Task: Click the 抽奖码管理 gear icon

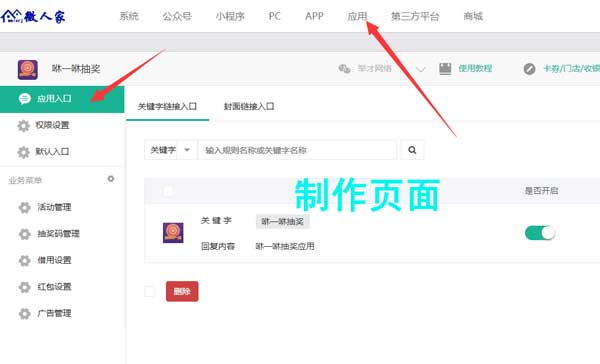Action: 24,234
